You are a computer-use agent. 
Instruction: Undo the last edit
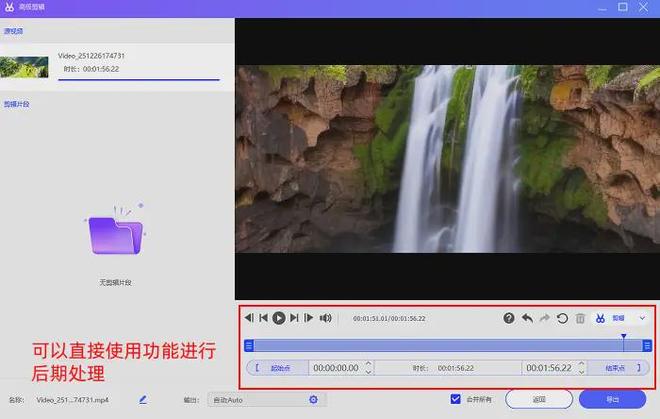coord(527,318)
